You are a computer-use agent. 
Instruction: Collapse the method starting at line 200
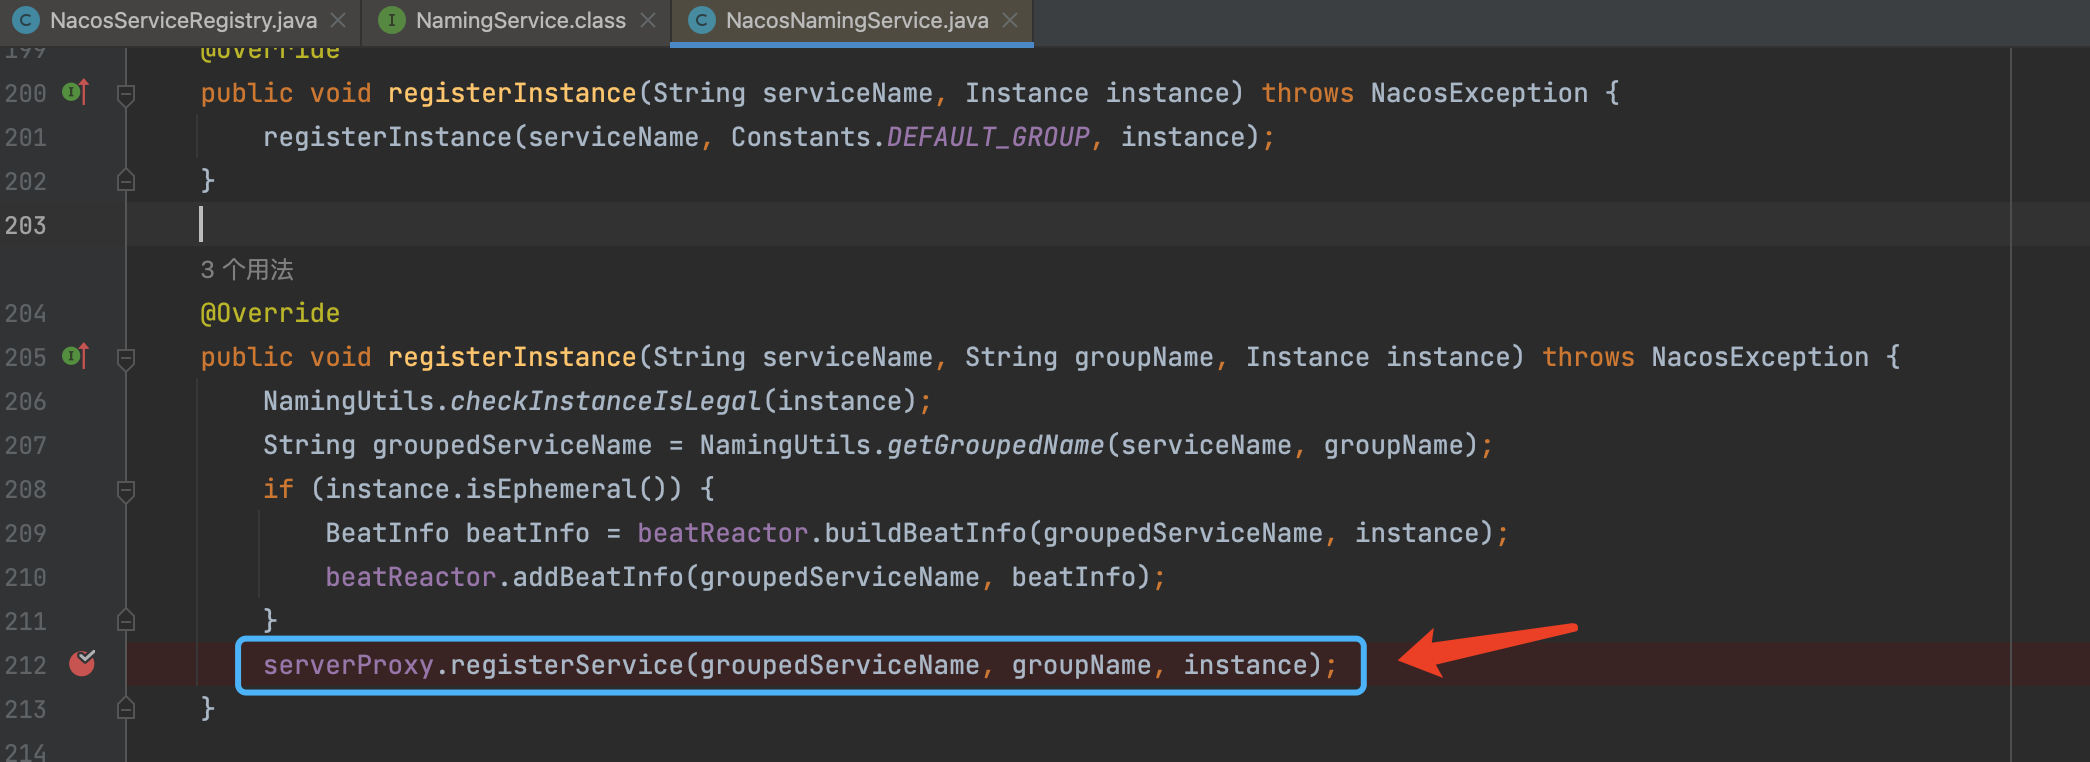pyautogui.click(x=126, y=94)
